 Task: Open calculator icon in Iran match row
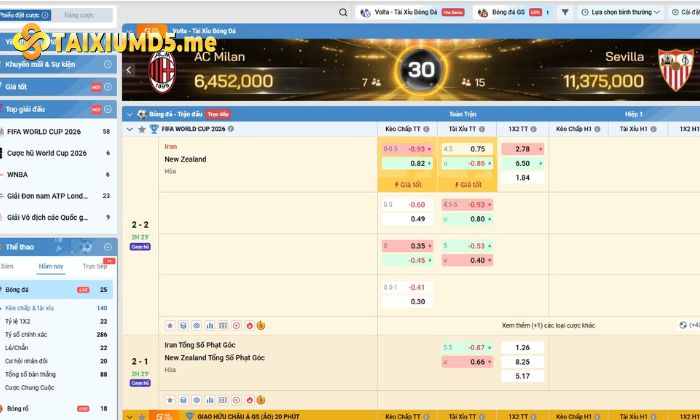[x=183, y=325]
